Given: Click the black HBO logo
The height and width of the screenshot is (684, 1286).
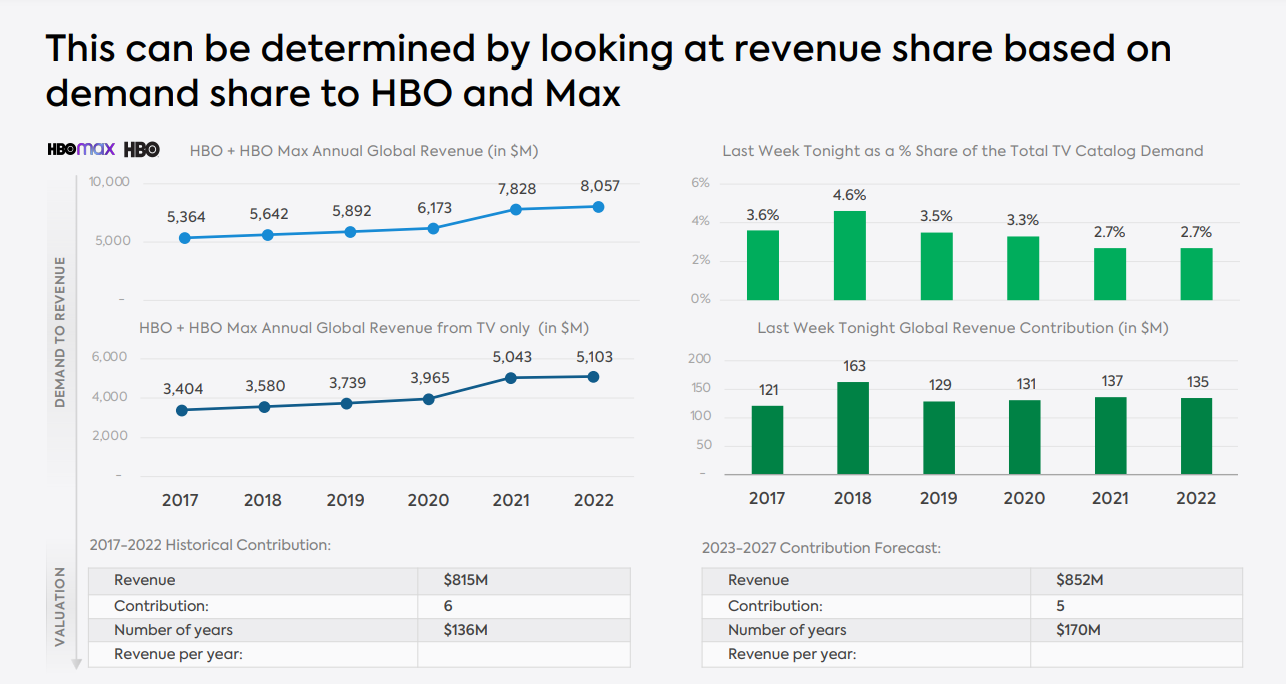Looking at the screenshot, I should (141, 149).
